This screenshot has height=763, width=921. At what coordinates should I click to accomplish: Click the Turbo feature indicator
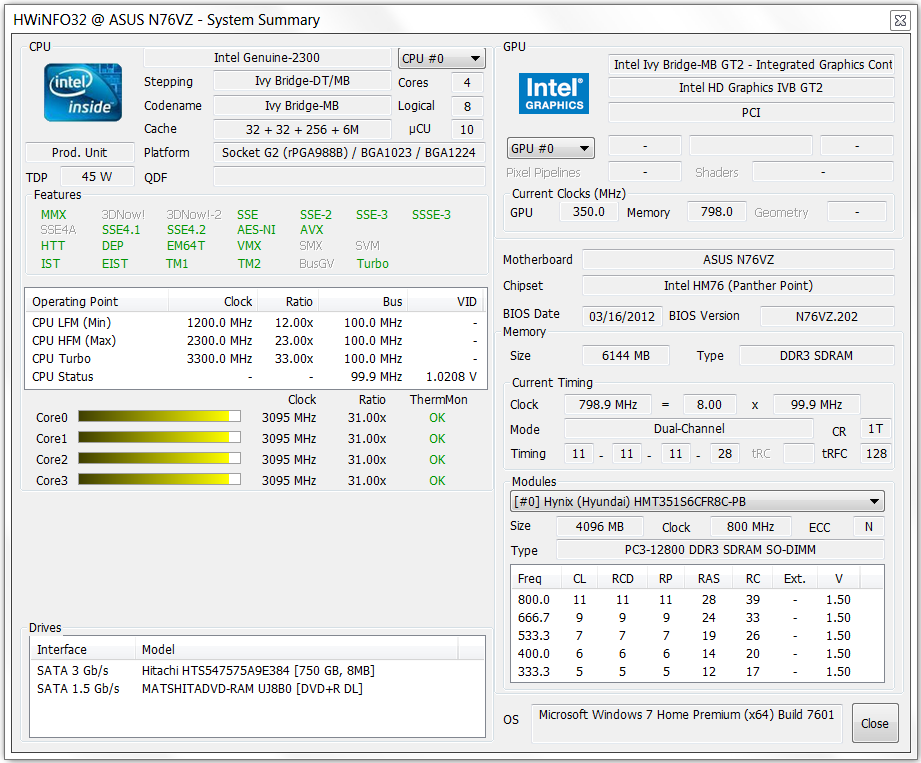373,264
